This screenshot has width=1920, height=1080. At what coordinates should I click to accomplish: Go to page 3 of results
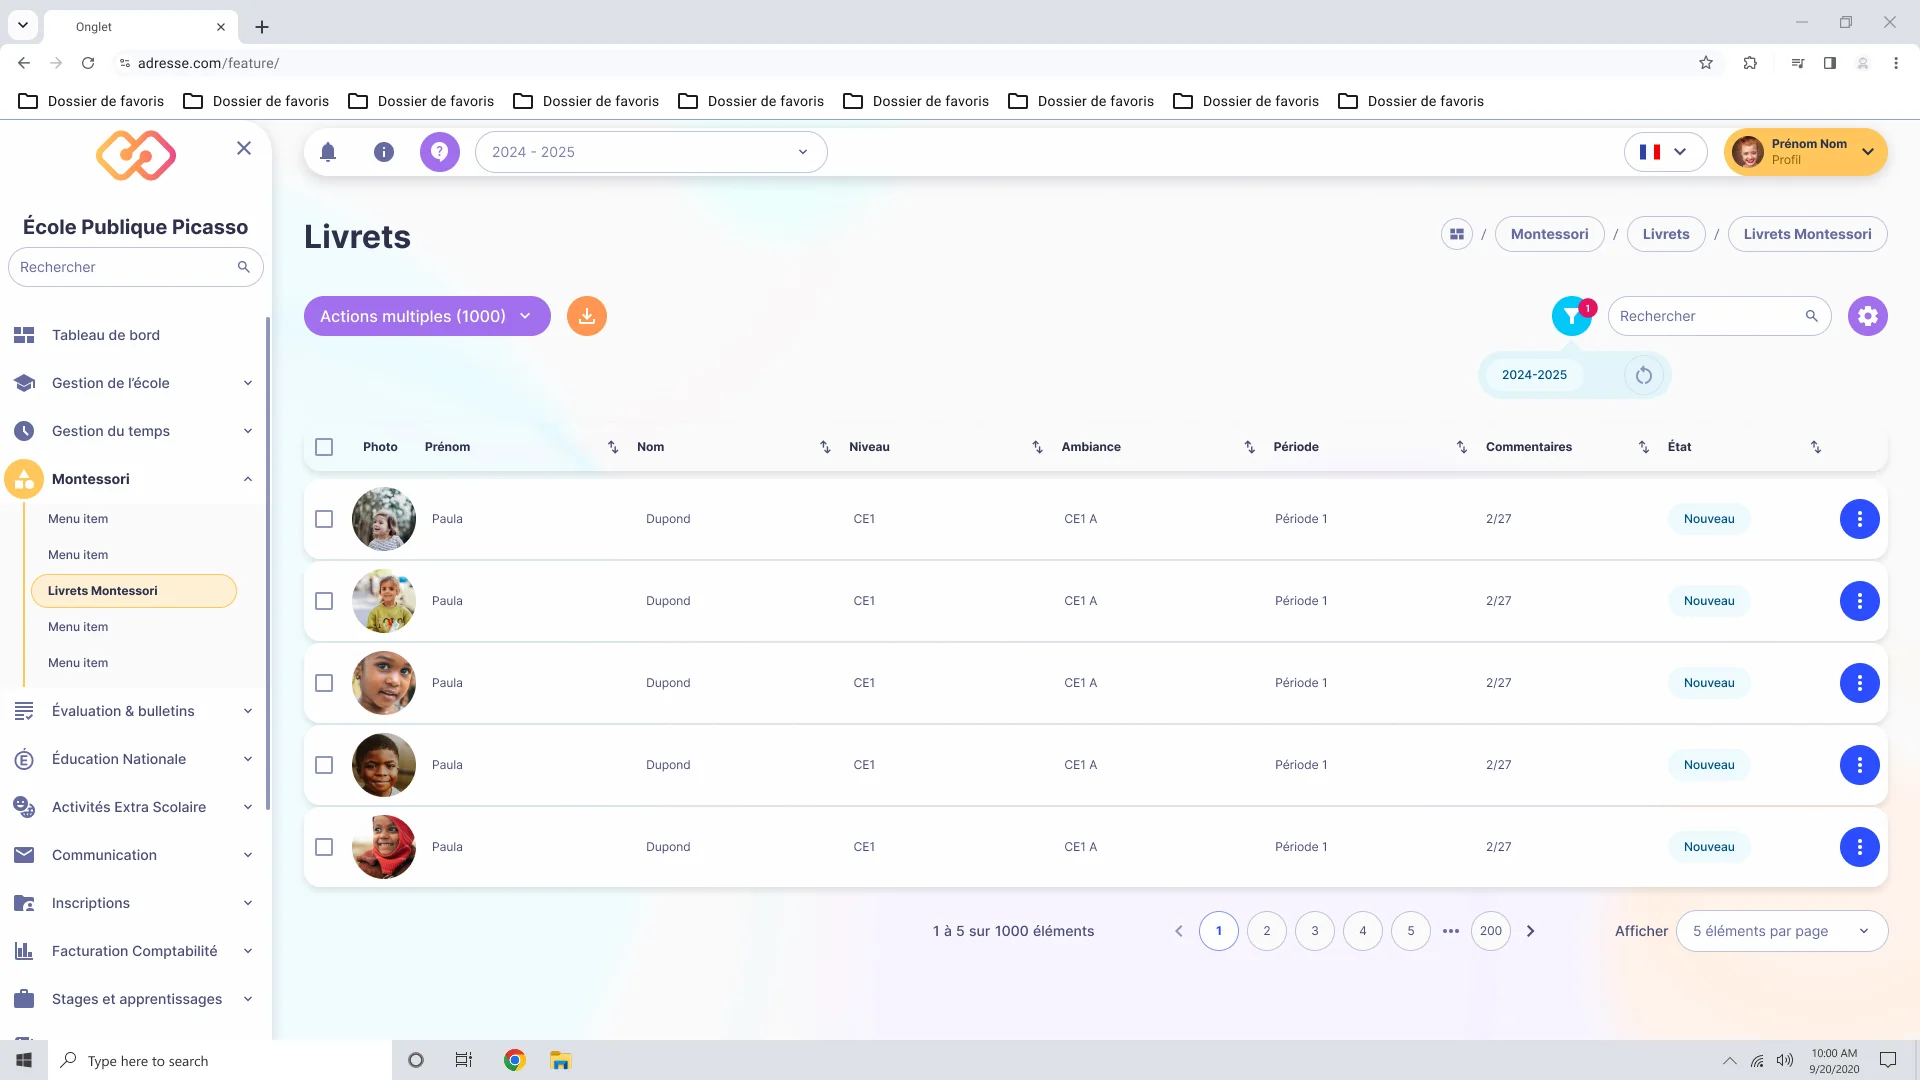[1315, 931]
